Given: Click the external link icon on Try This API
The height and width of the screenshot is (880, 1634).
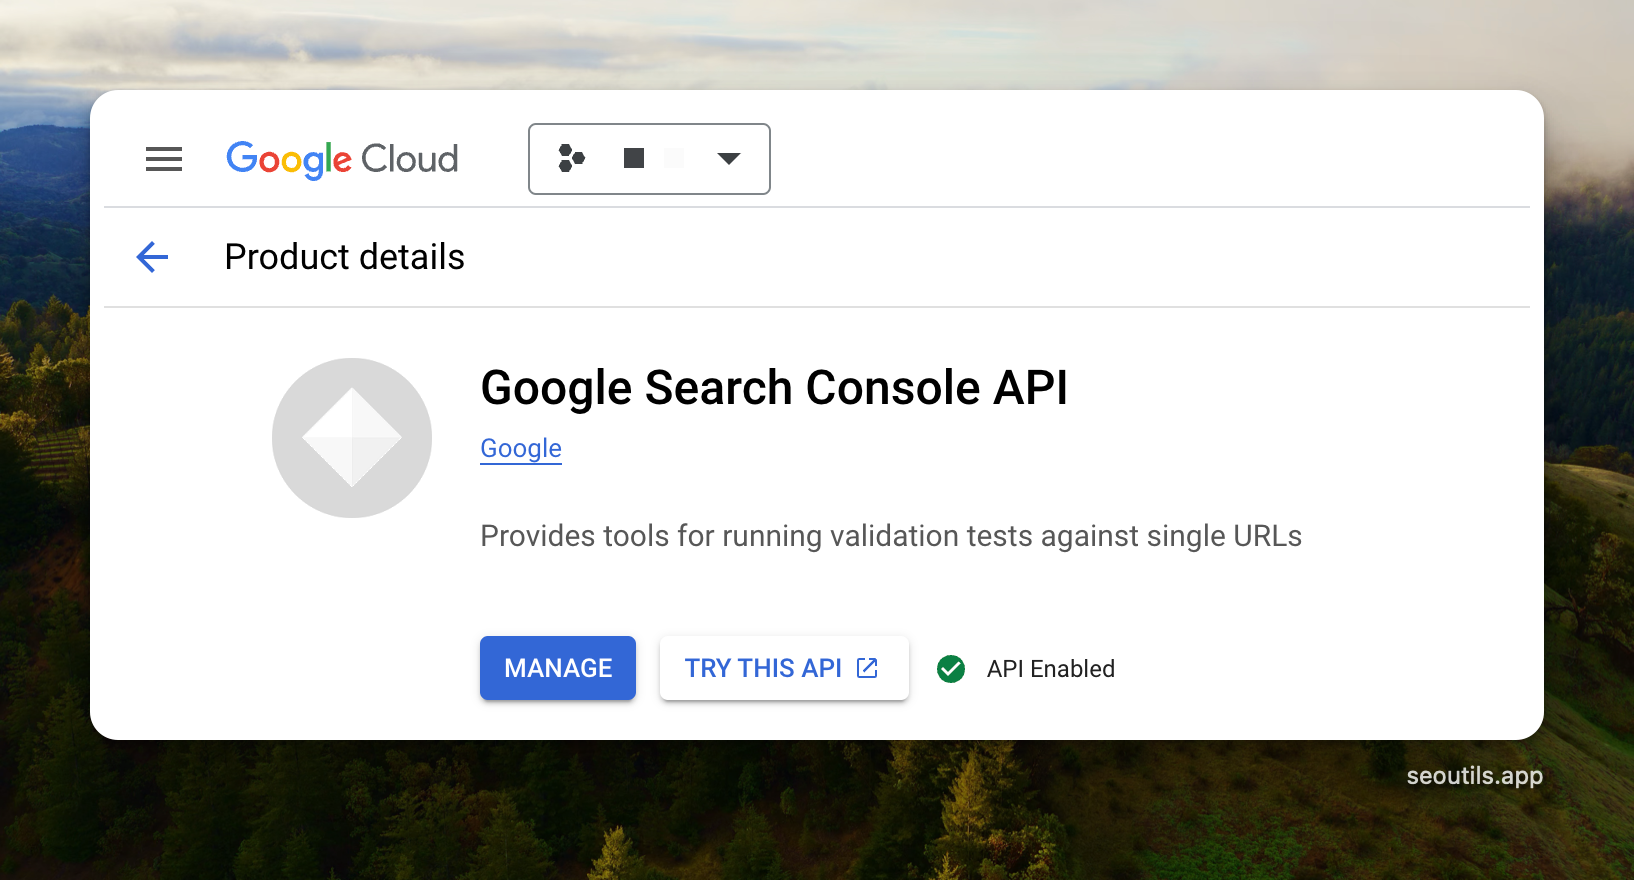Looking at the screenshot, I should (867, 668).
